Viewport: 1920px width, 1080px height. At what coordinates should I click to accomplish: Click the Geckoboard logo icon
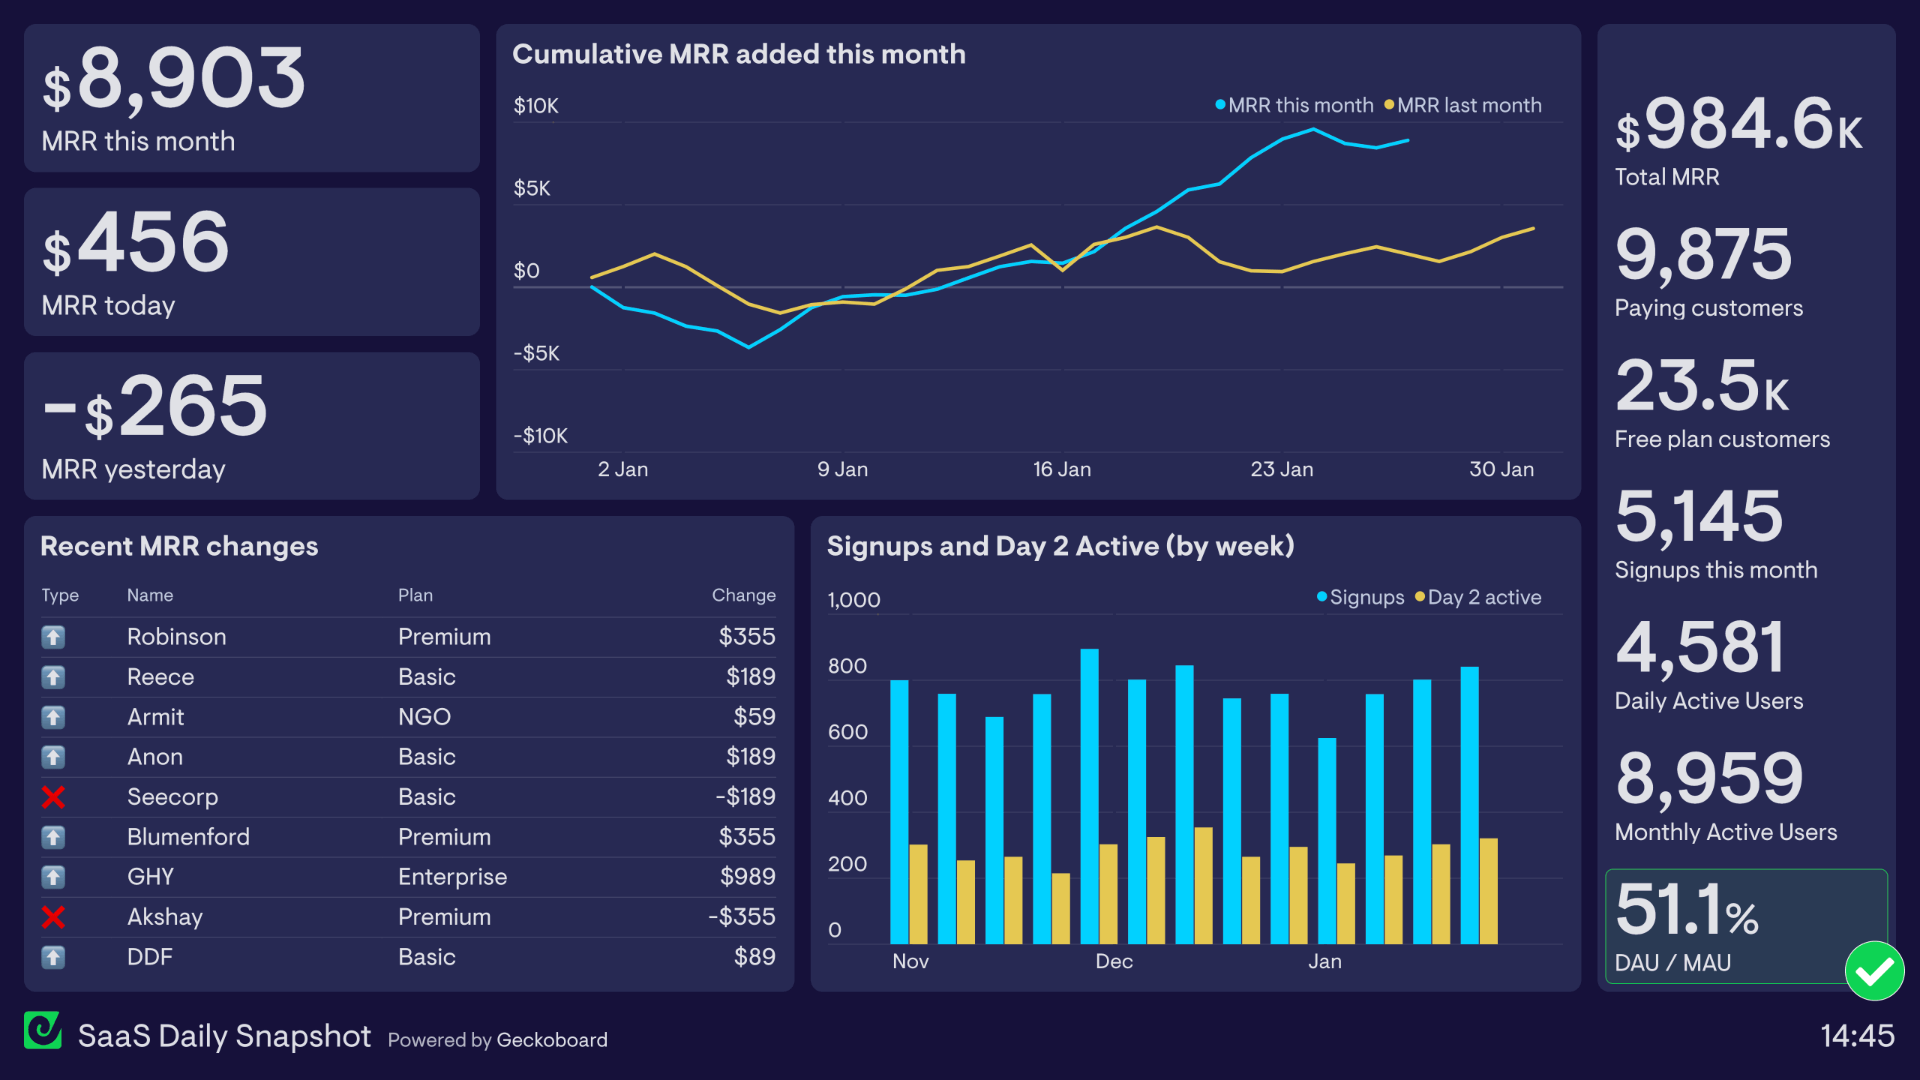(46, 1036)
